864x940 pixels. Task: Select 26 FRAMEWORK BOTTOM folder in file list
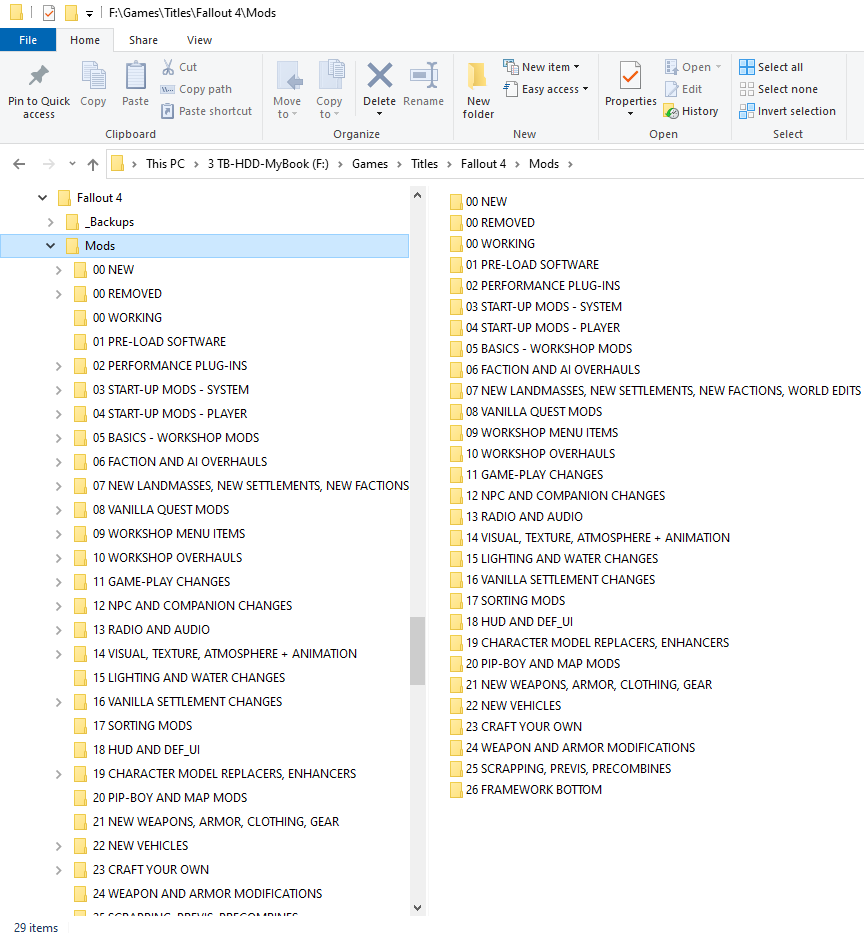click(x=526, y=790)
